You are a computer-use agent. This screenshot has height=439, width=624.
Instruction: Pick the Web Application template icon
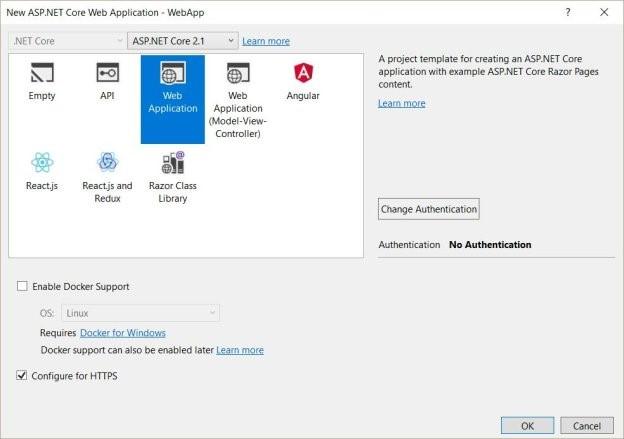tap(173, 72)
